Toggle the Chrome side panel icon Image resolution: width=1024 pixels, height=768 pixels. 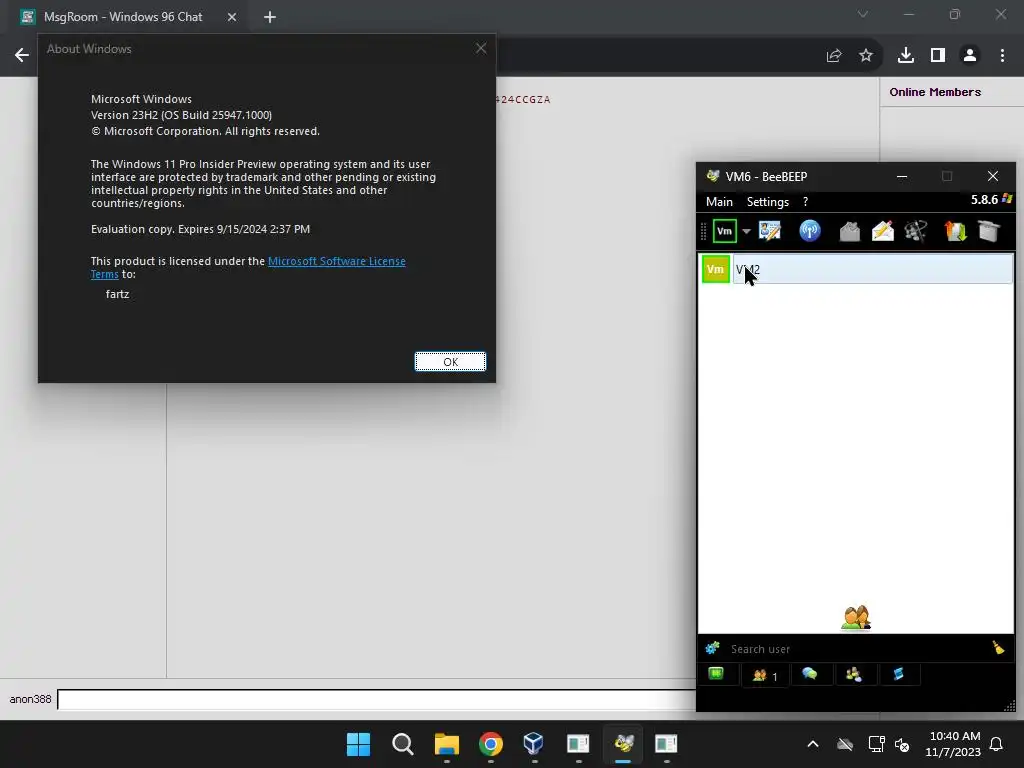(938, 56)
